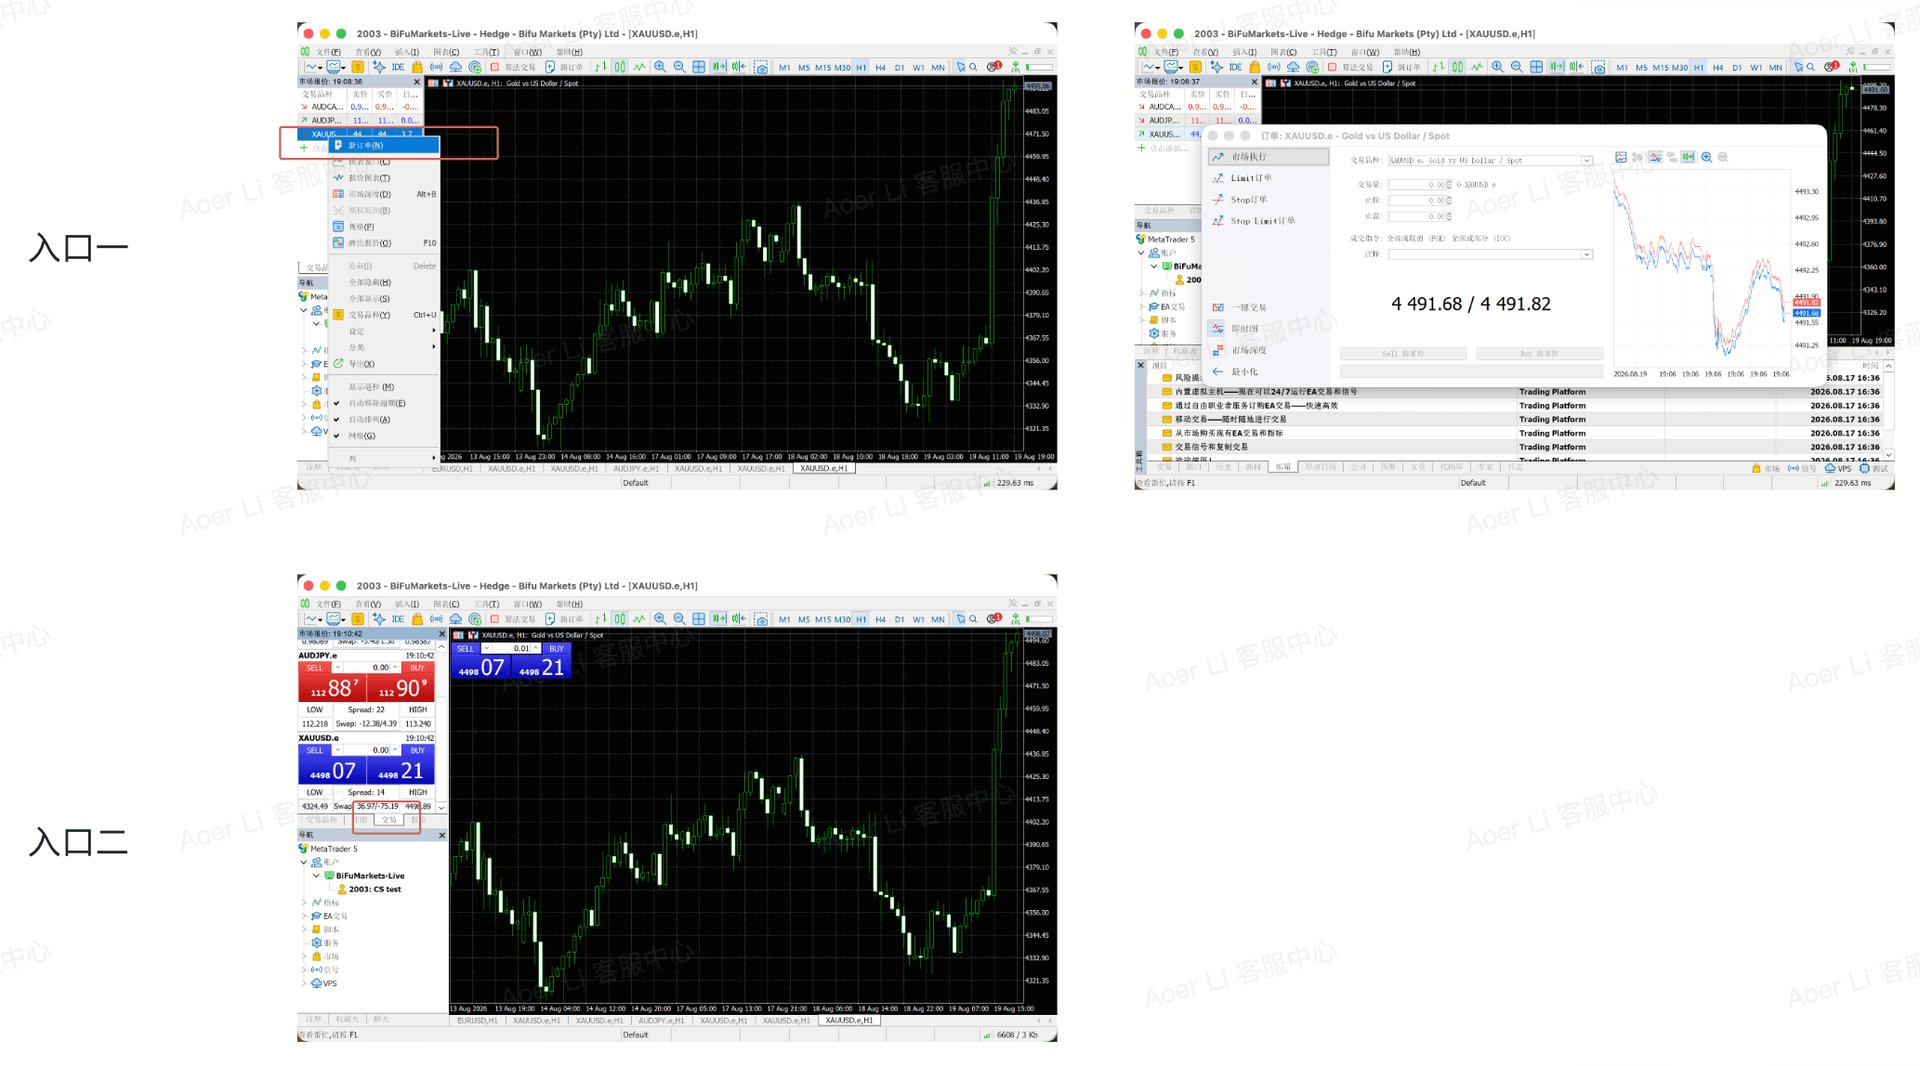Screen dimensions: 1920x1066
Task: Switch to the H4 timeframe in the 入口二 window
Action: click(x=880, y=620)
